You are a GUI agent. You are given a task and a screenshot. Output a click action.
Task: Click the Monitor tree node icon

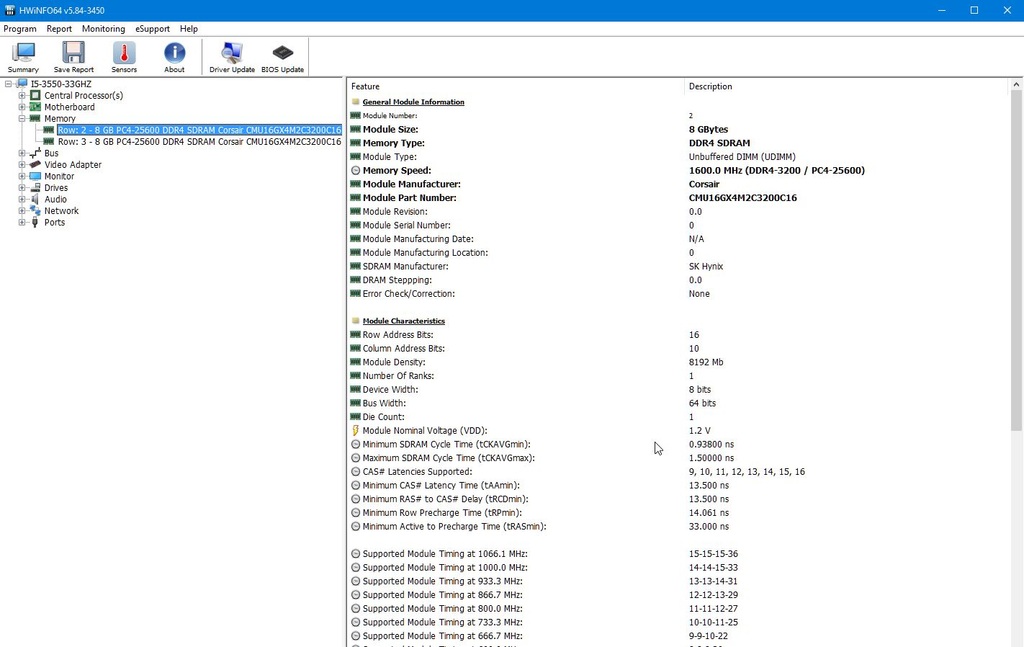point(35,176)
